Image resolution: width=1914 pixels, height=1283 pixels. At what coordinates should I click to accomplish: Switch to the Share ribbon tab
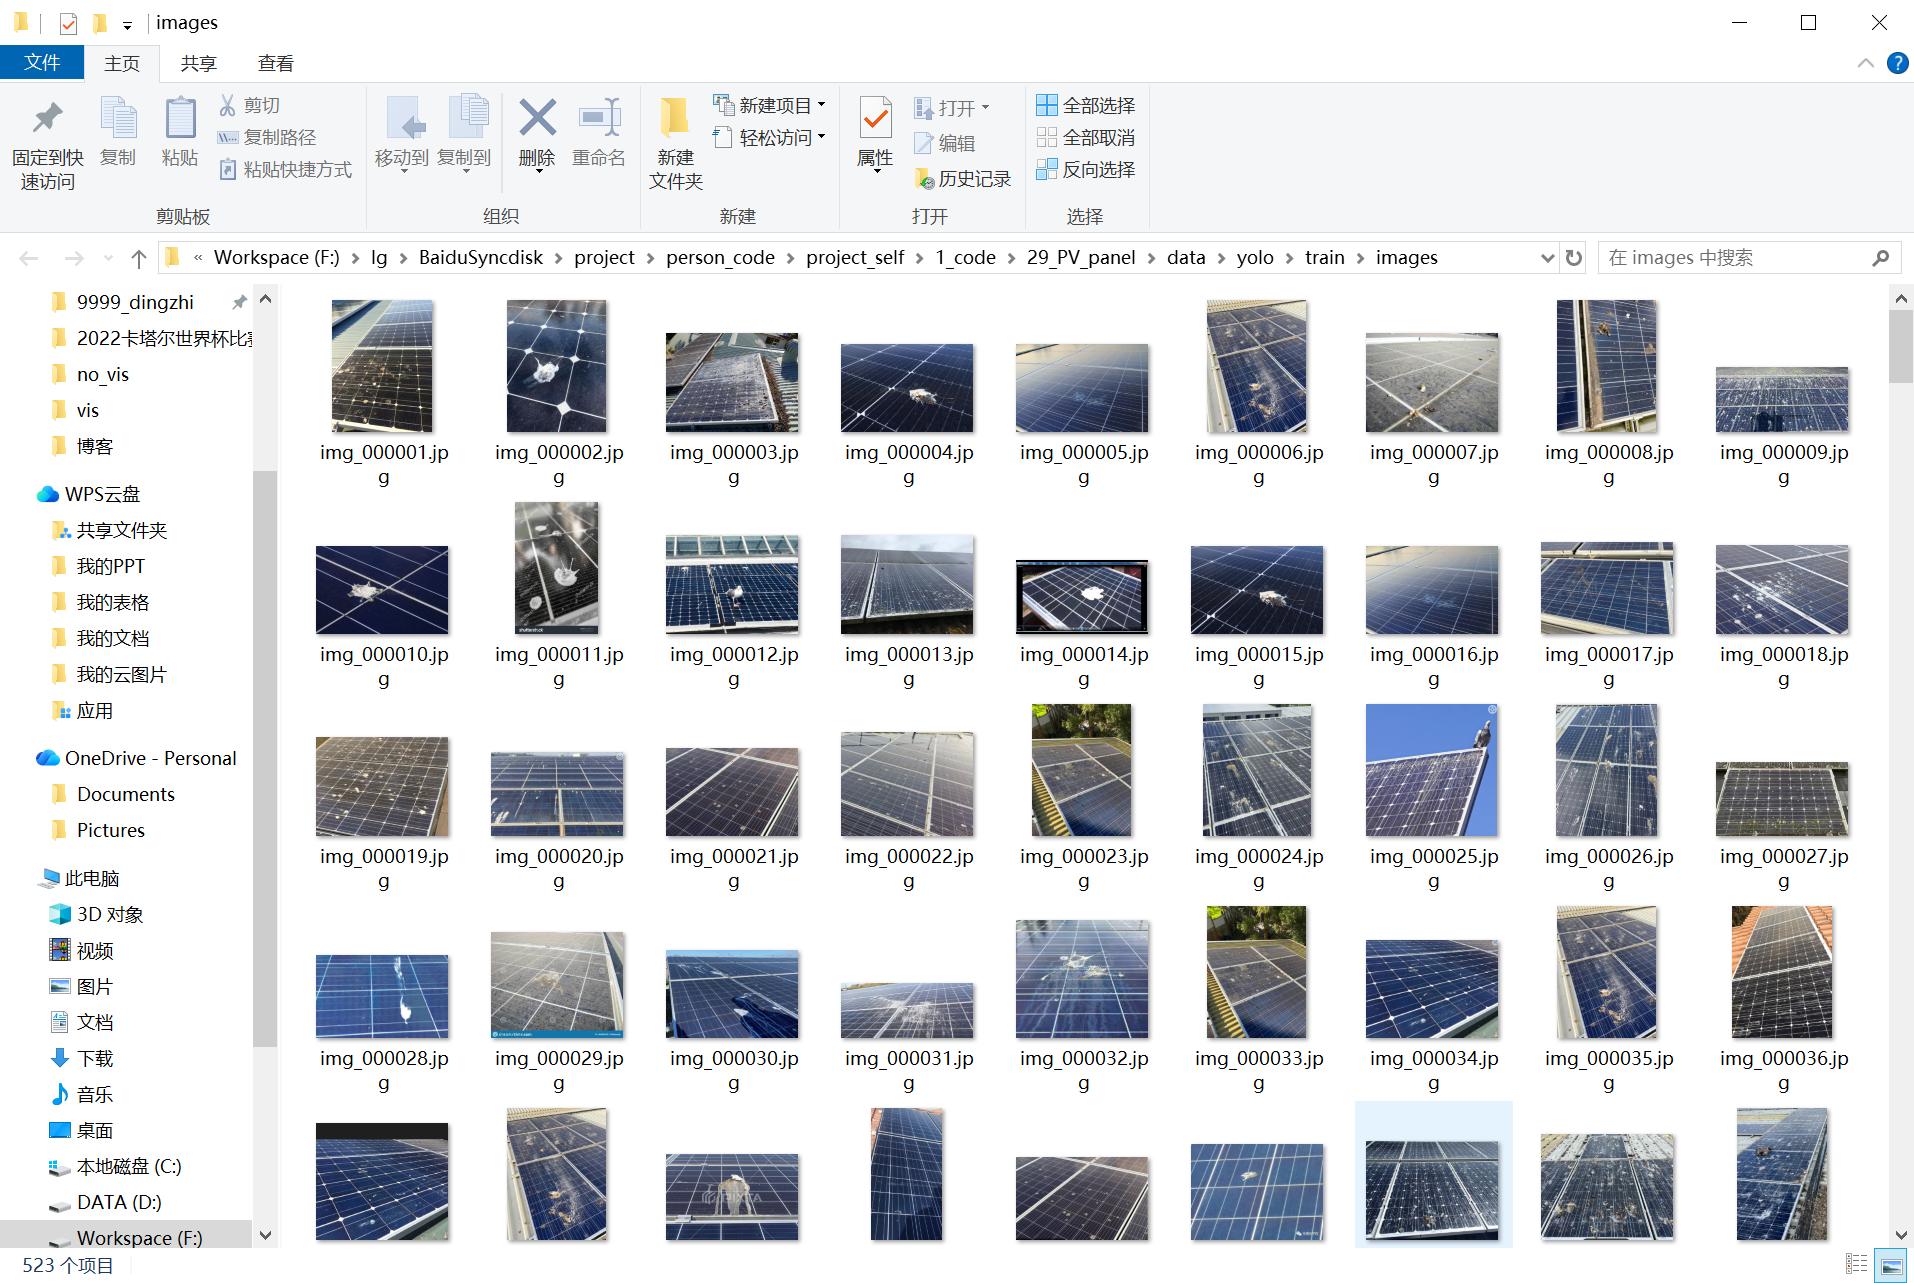(x=198, y=63)
